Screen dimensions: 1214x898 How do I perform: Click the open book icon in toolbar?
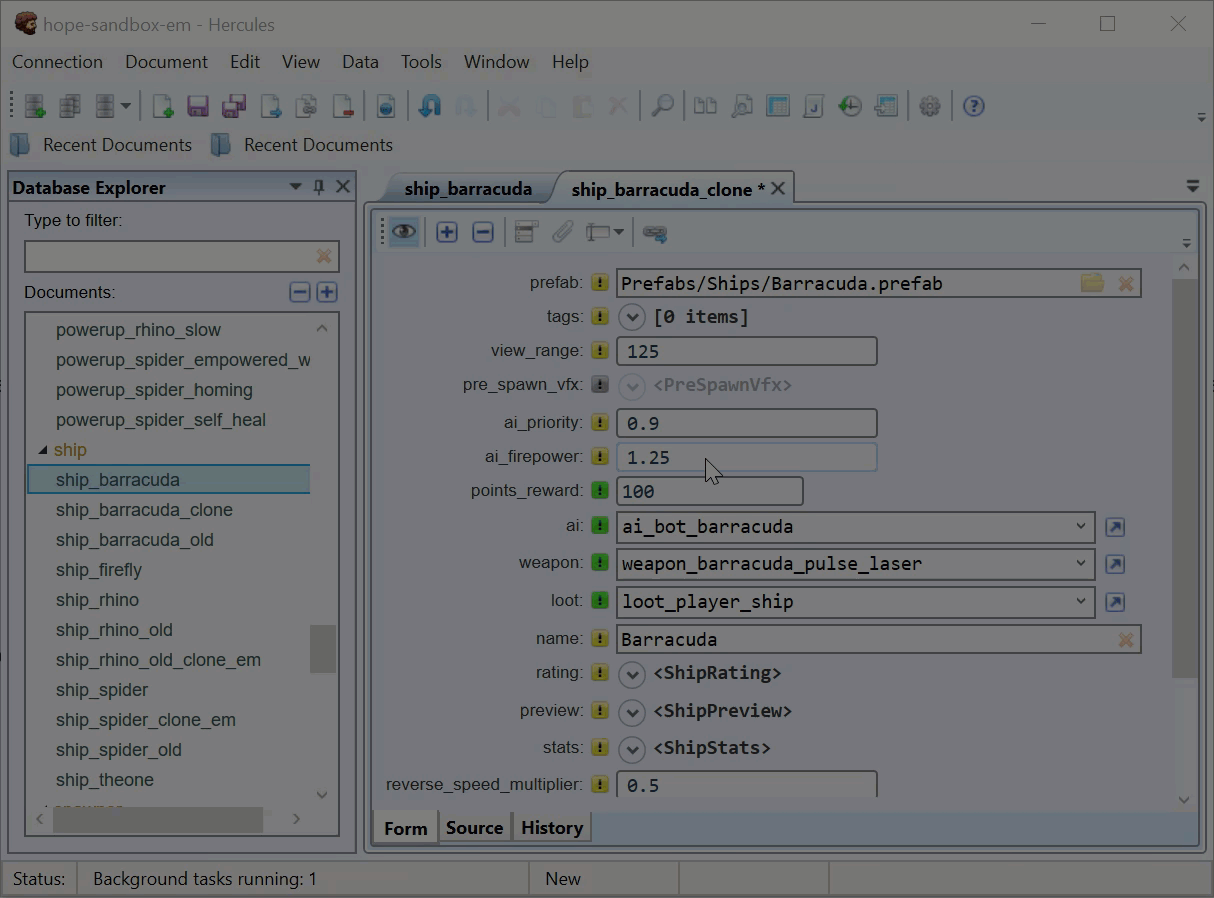706,106
